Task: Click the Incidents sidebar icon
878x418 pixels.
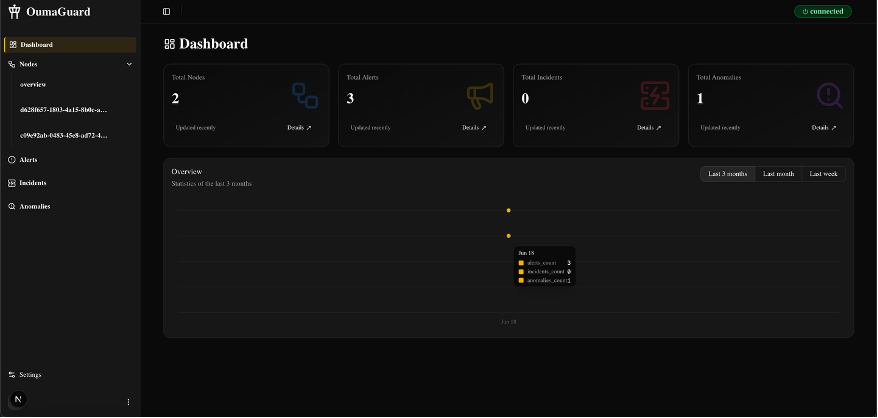Action: pos(12,183)
